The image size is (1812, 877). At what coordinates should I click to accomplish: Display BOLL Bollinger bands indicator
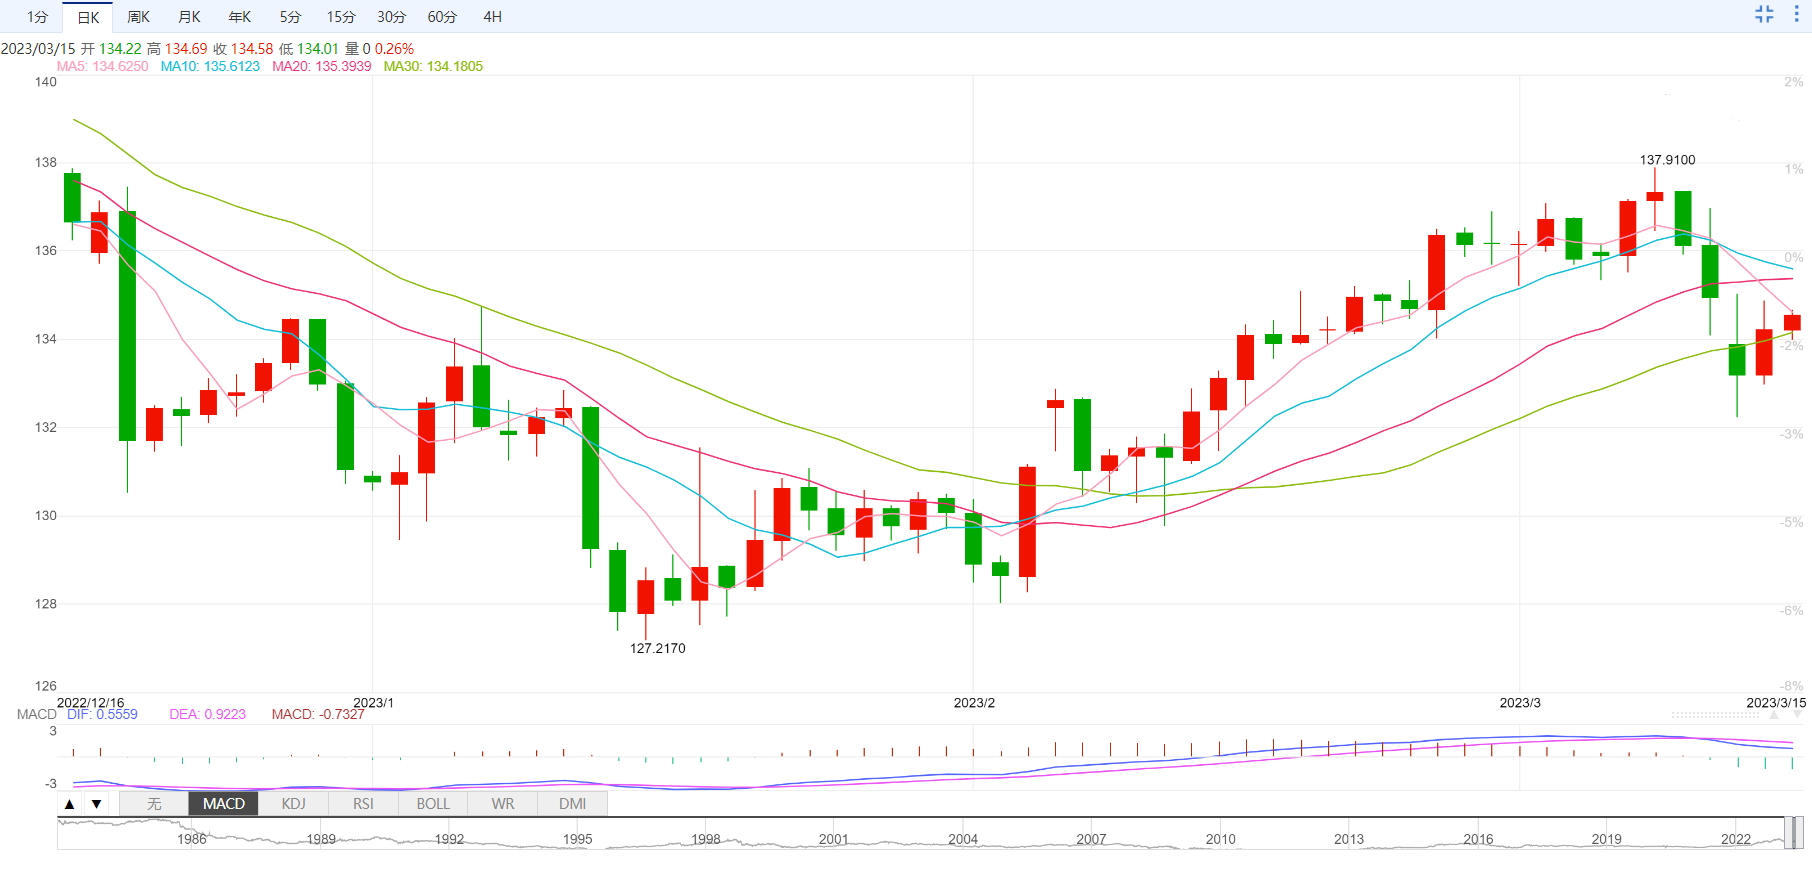[433, 804]
